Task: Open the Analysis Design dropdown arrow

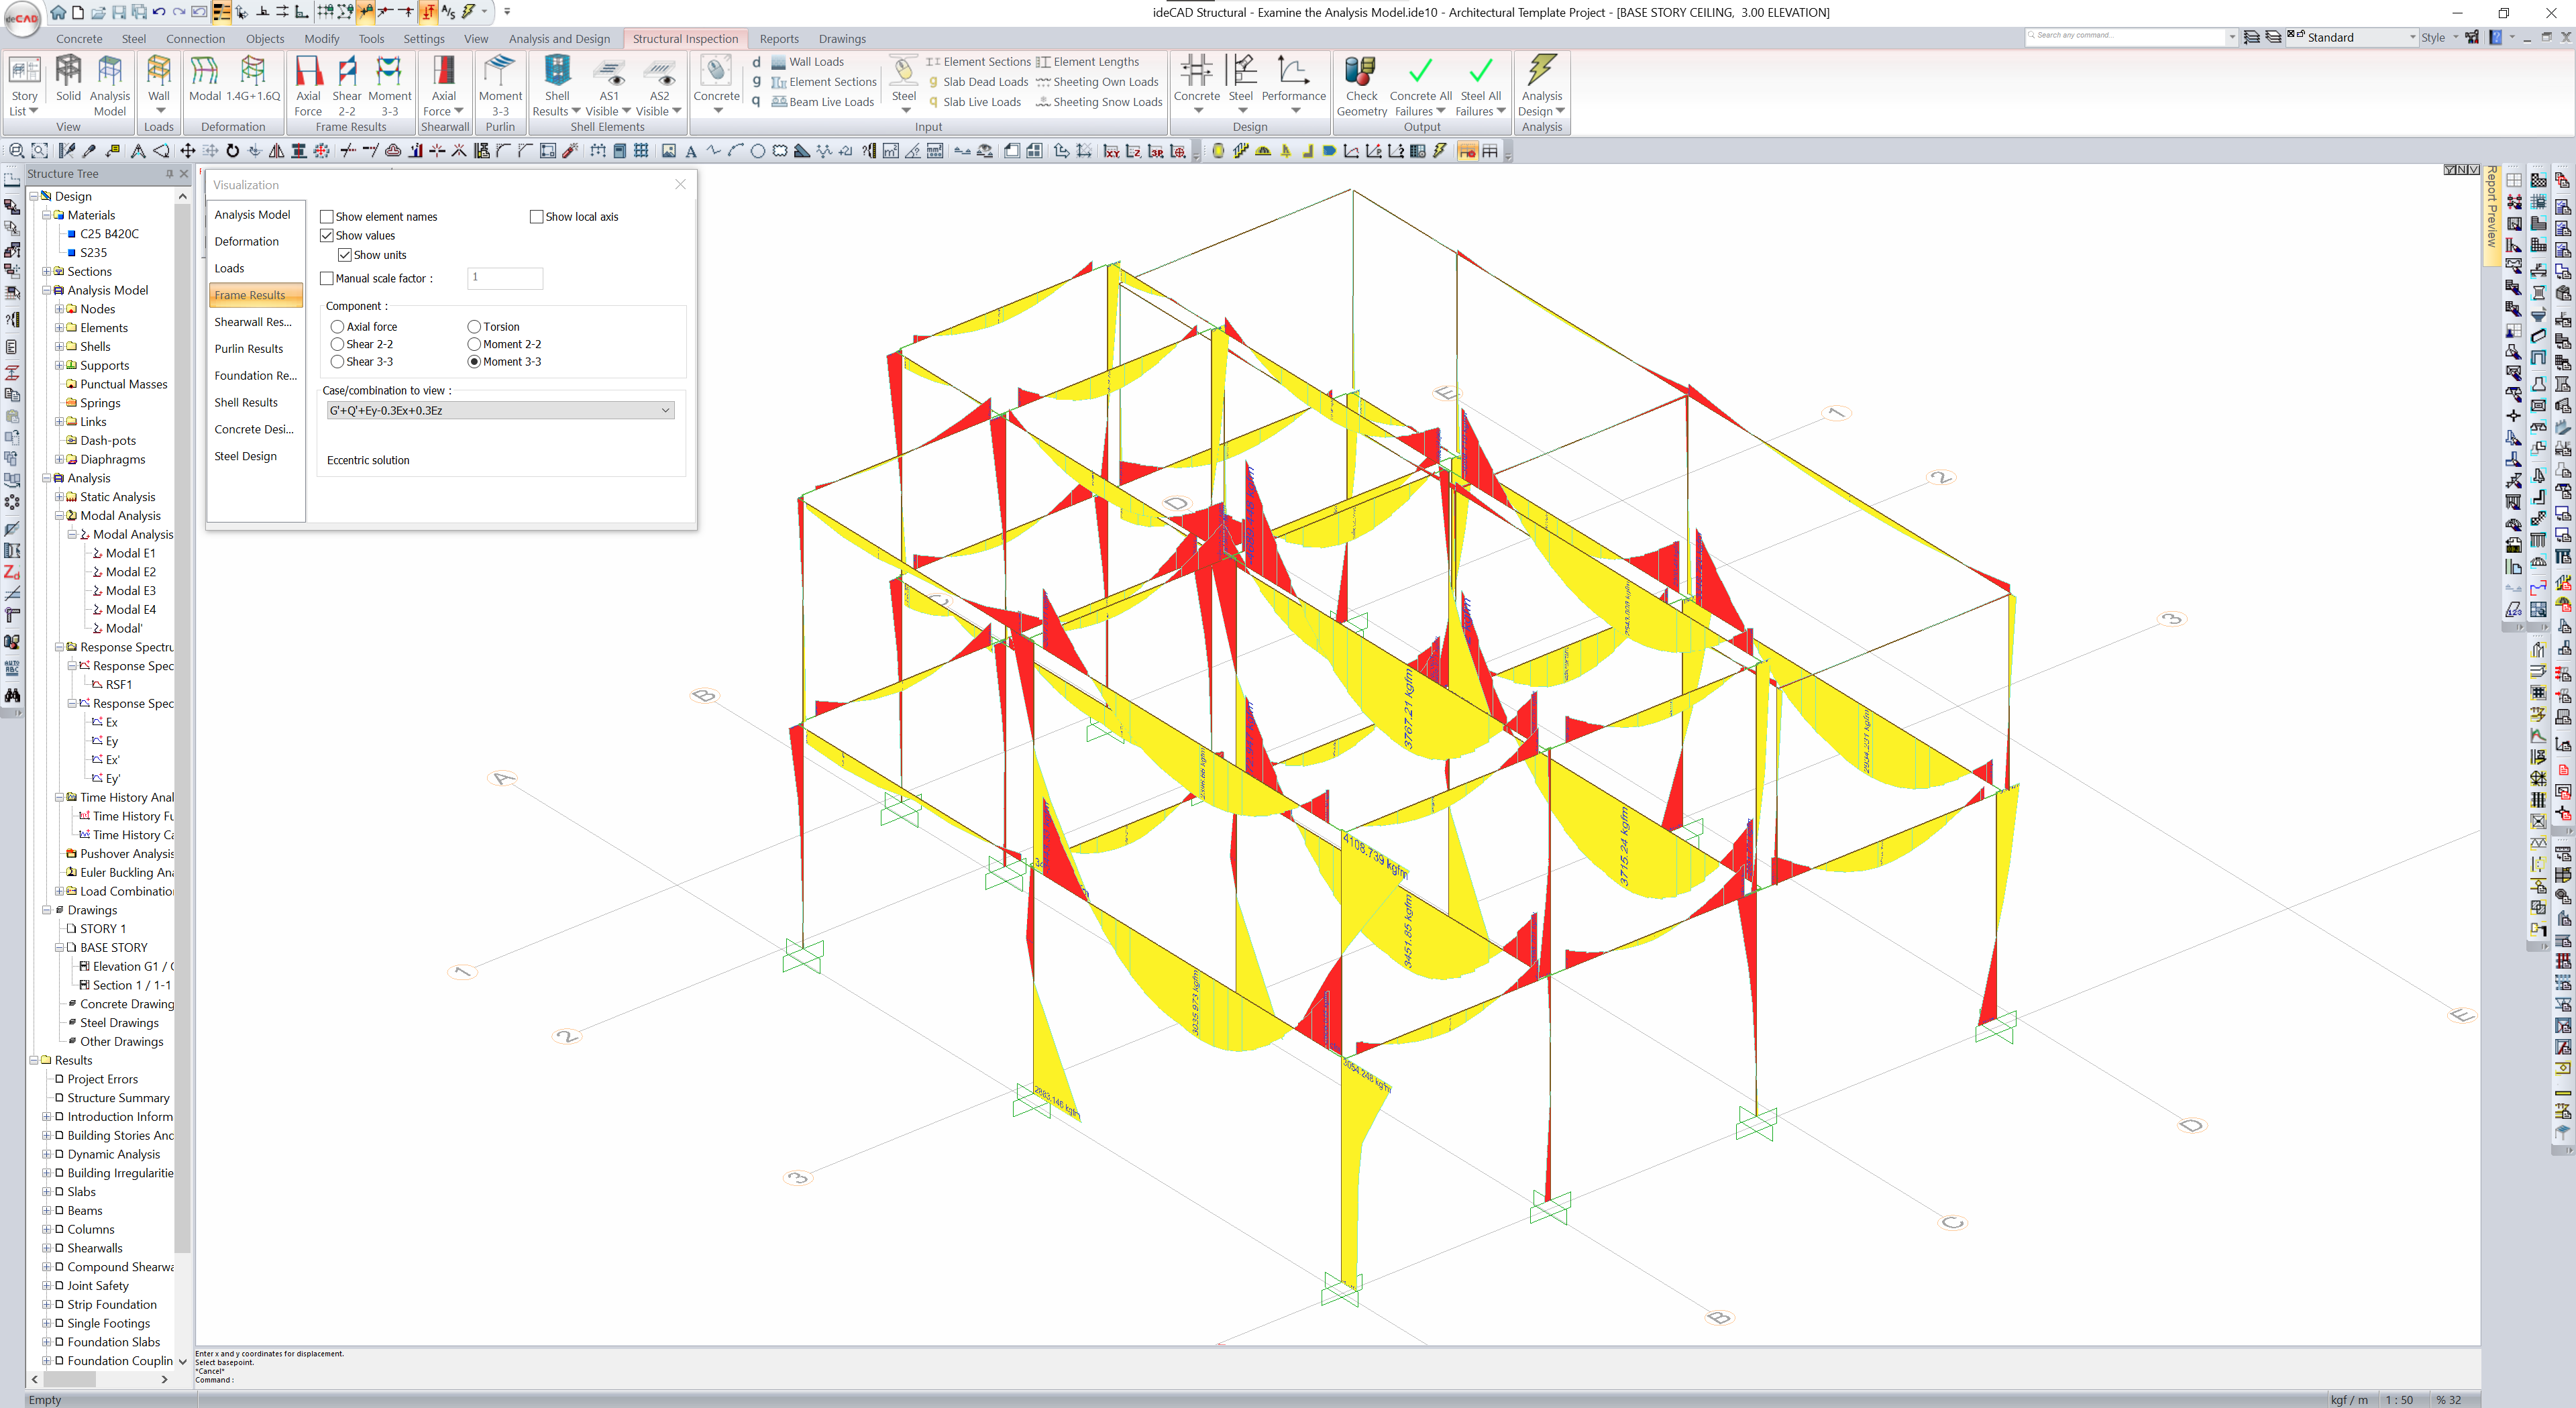Action: pyautogui.click(x=1560, y=111)
